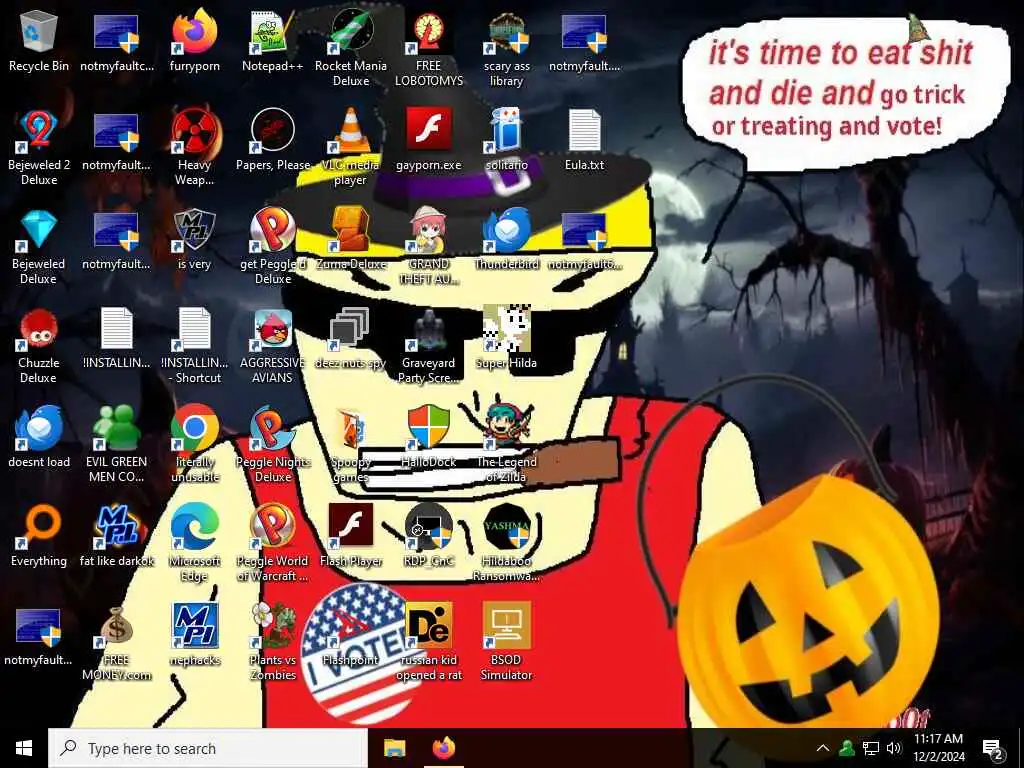The width and height of the screenshot is (1024, 768).
Task: Open clock showing 11:17 AM
Action: pyautogui.click(x=938, y=748)
